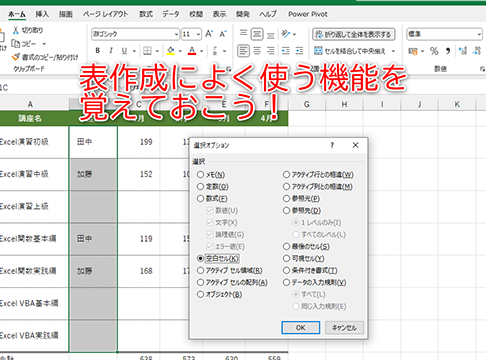Click the orientation (text angle) icon

[x=286, y=34]
